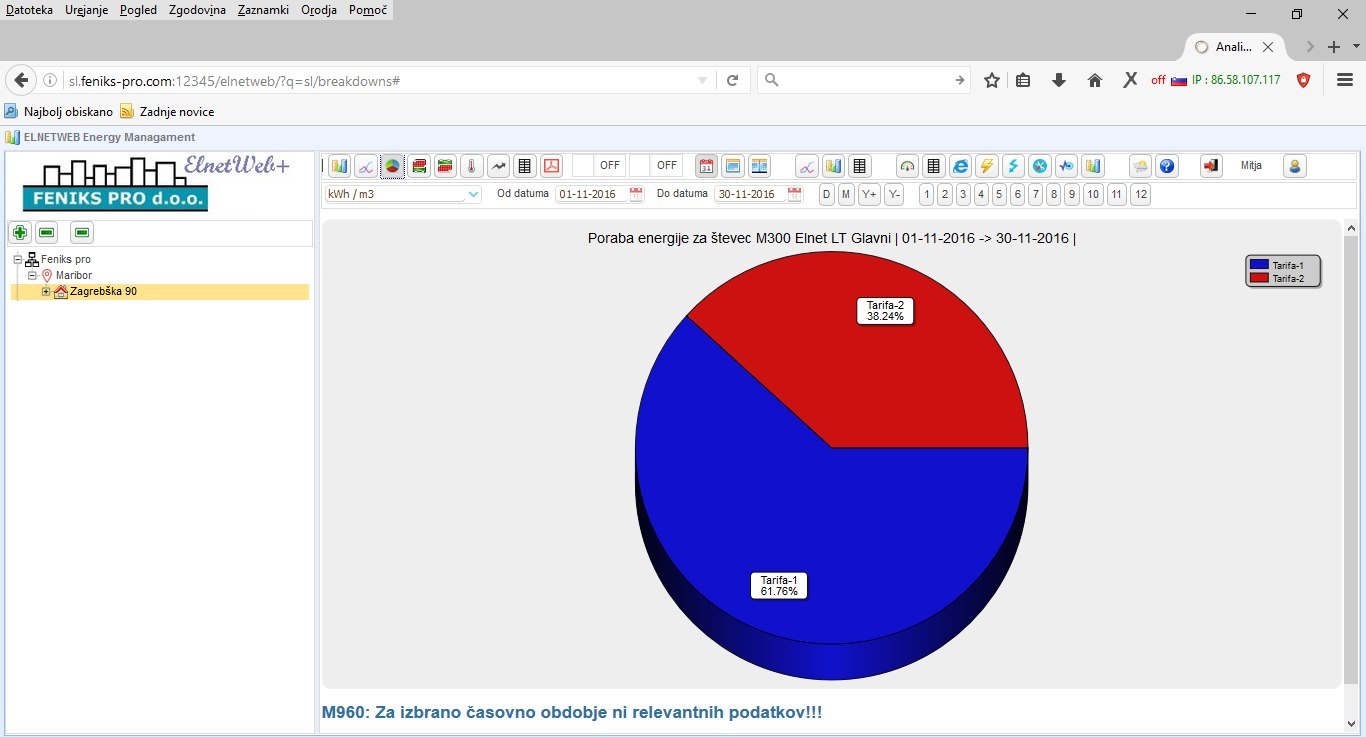Viewport: 1366px width, 737px height.
Task: Click the browser search input field
Action: (864, 80)
